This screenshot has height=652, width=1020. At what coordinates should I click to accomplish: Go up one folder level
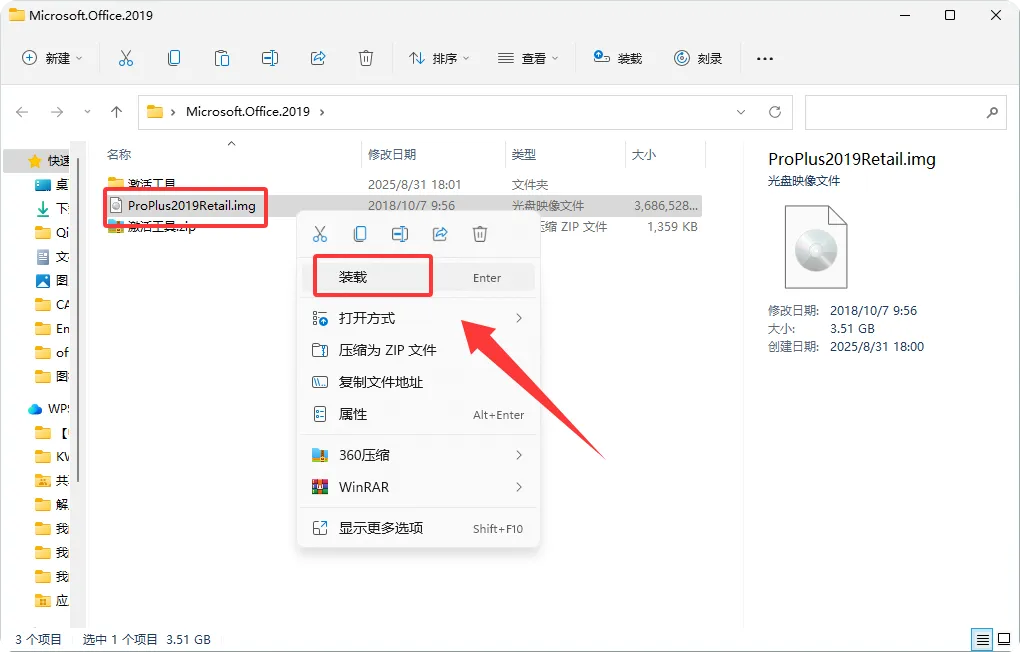coord(116,112)
